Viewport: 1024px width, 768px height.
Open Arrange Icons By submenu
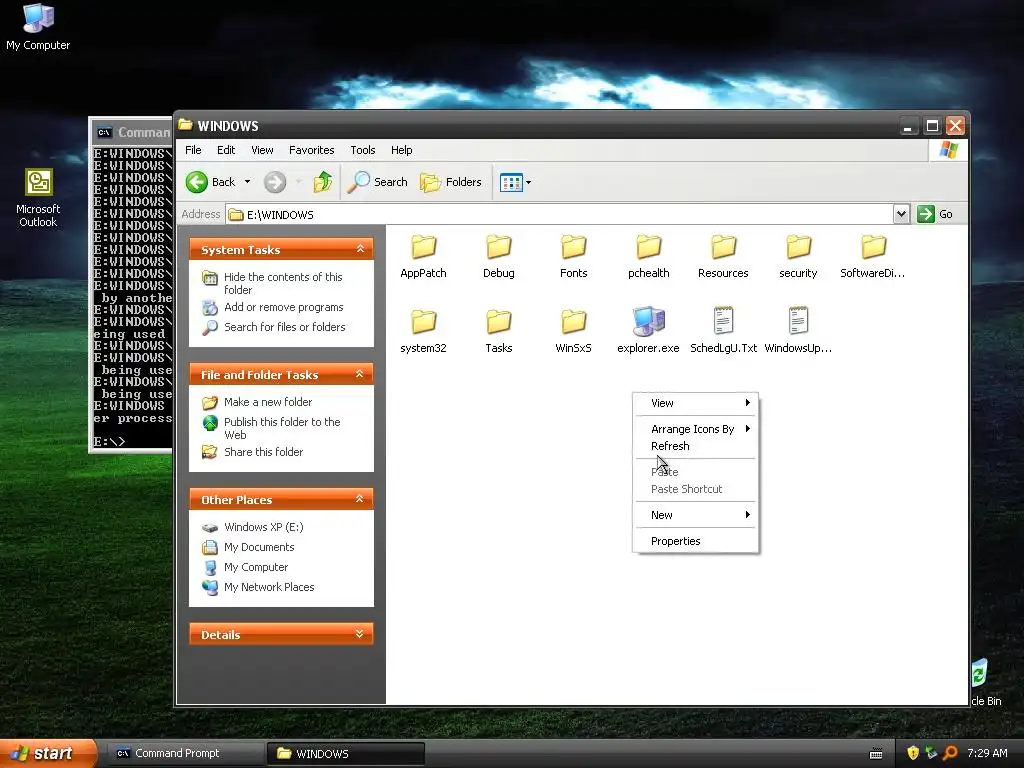point(696,429)
